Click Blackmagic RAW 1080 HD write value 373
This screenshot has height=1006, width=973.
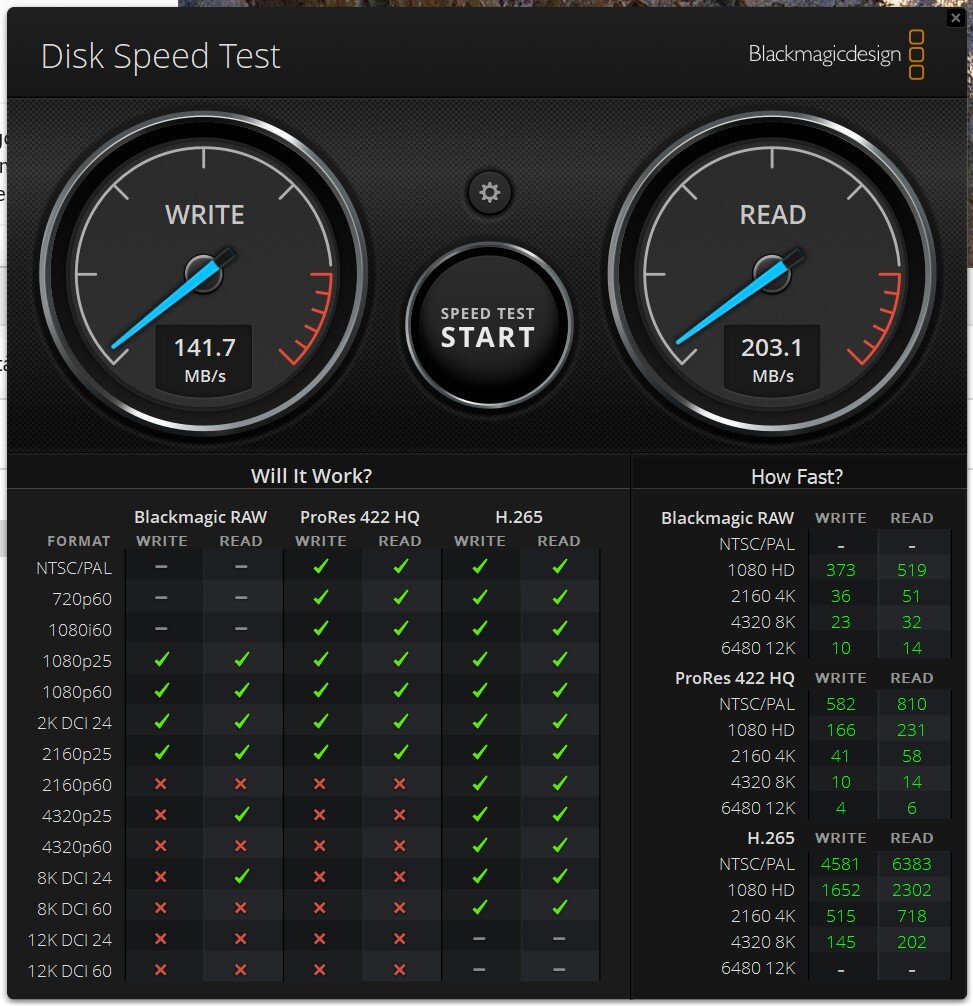(840, 570)
